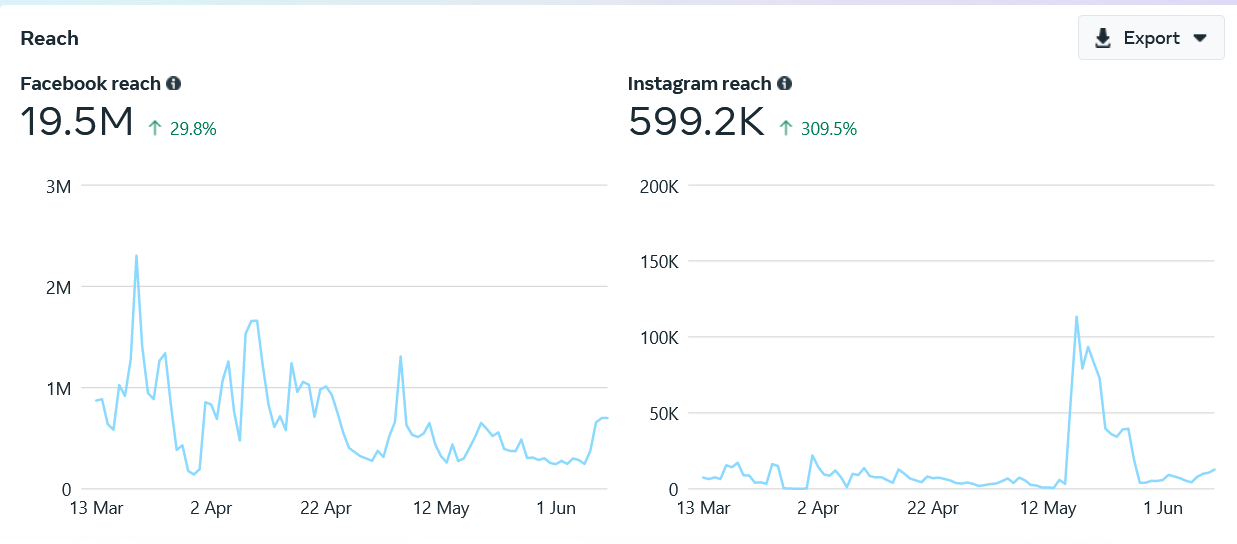Show the Facebook reach info tooltip icon
The width and height of the screenshot is (1237, 544).
pos(174,84)
